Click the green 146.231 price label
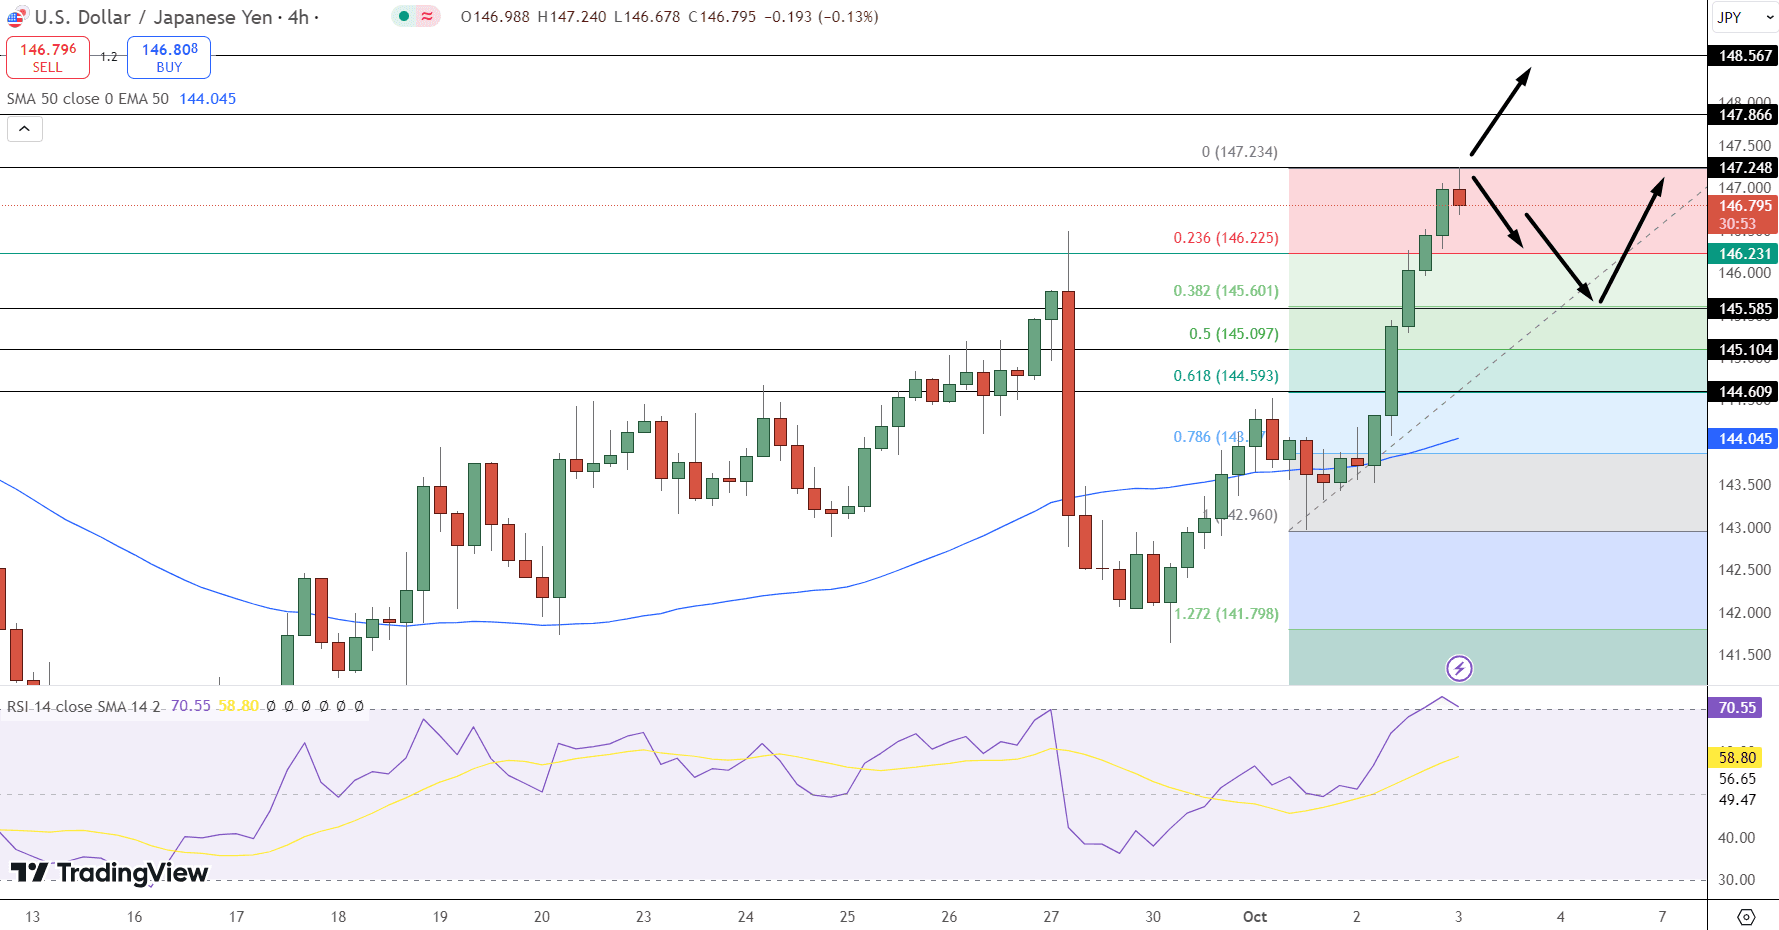The width and height of the screenshot is (1779, 930). click(1743, 254)
